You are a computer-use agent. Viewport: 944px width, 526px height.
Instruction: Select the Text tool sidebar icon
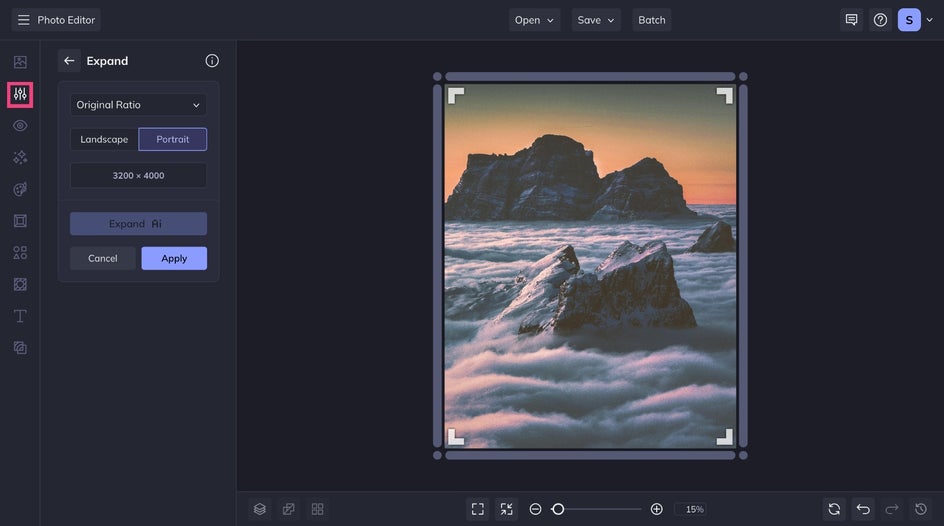coord(20,316)
